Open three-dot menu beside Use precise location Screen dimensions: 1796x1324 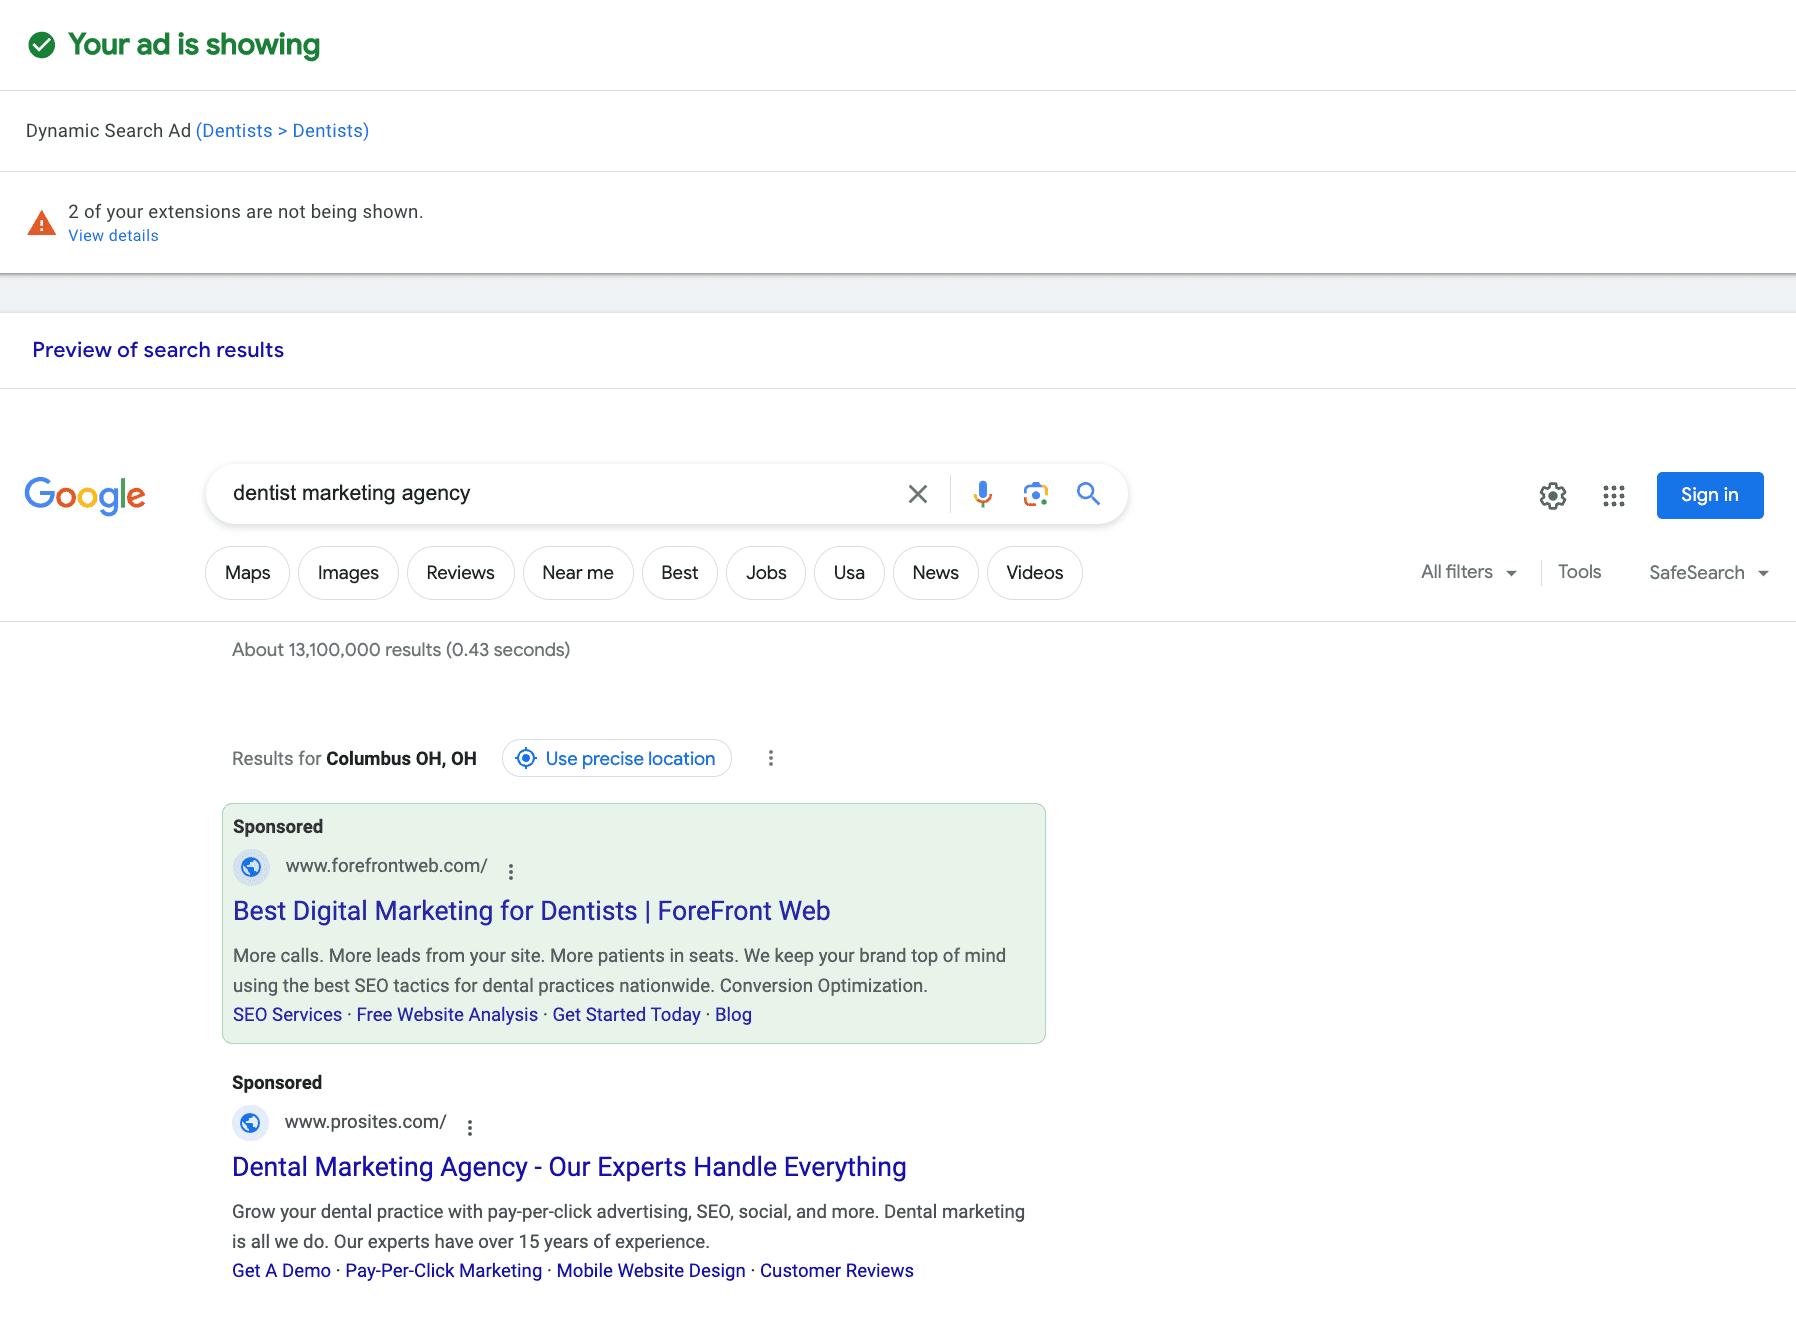(770, 758)
